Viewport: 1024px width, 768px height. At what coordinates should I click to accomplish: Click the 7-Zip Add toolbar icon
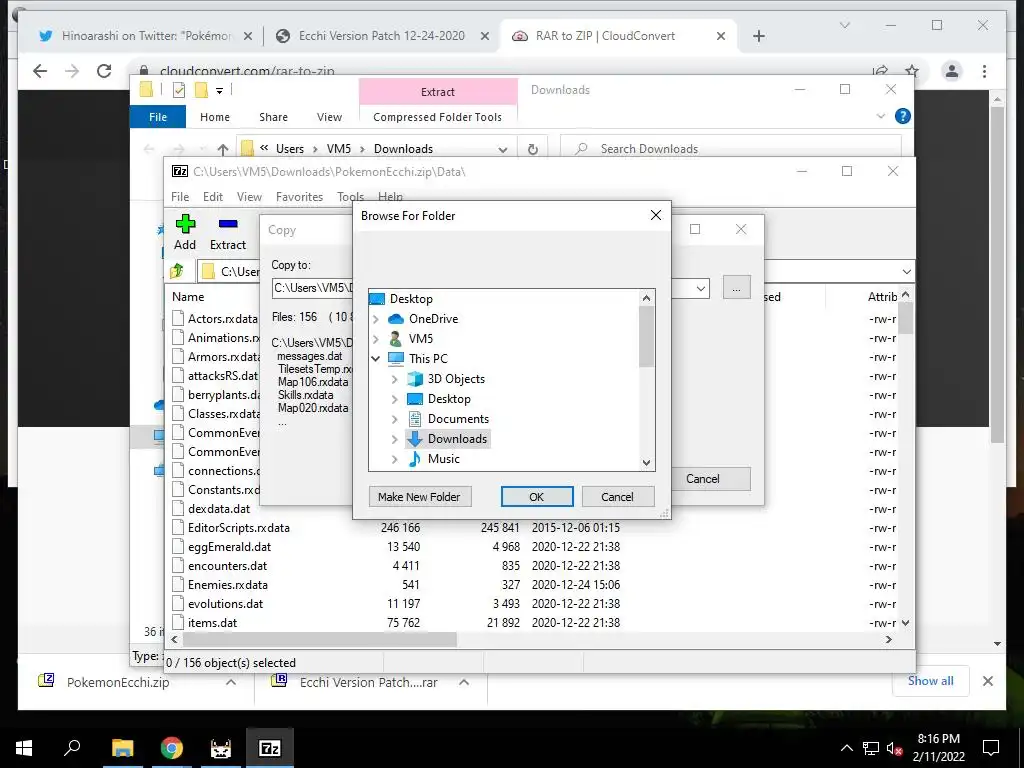click(x=185, y=224)
